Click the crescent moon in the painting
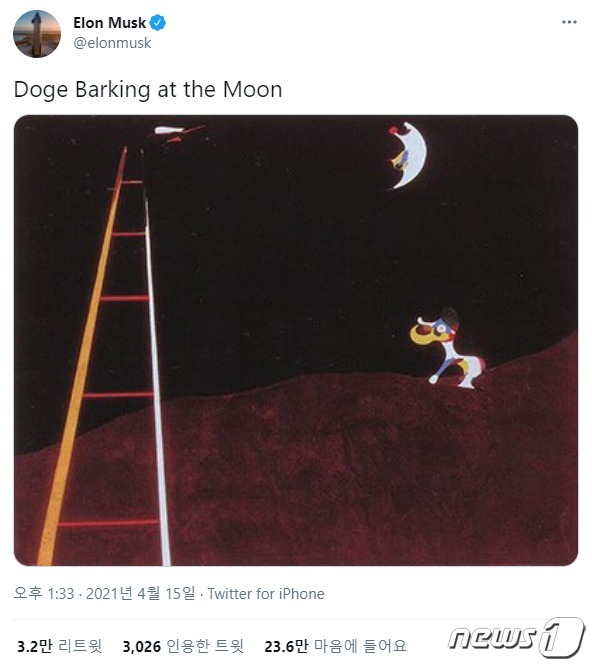This screenshot has width=592, height=667. coord(408,155)
